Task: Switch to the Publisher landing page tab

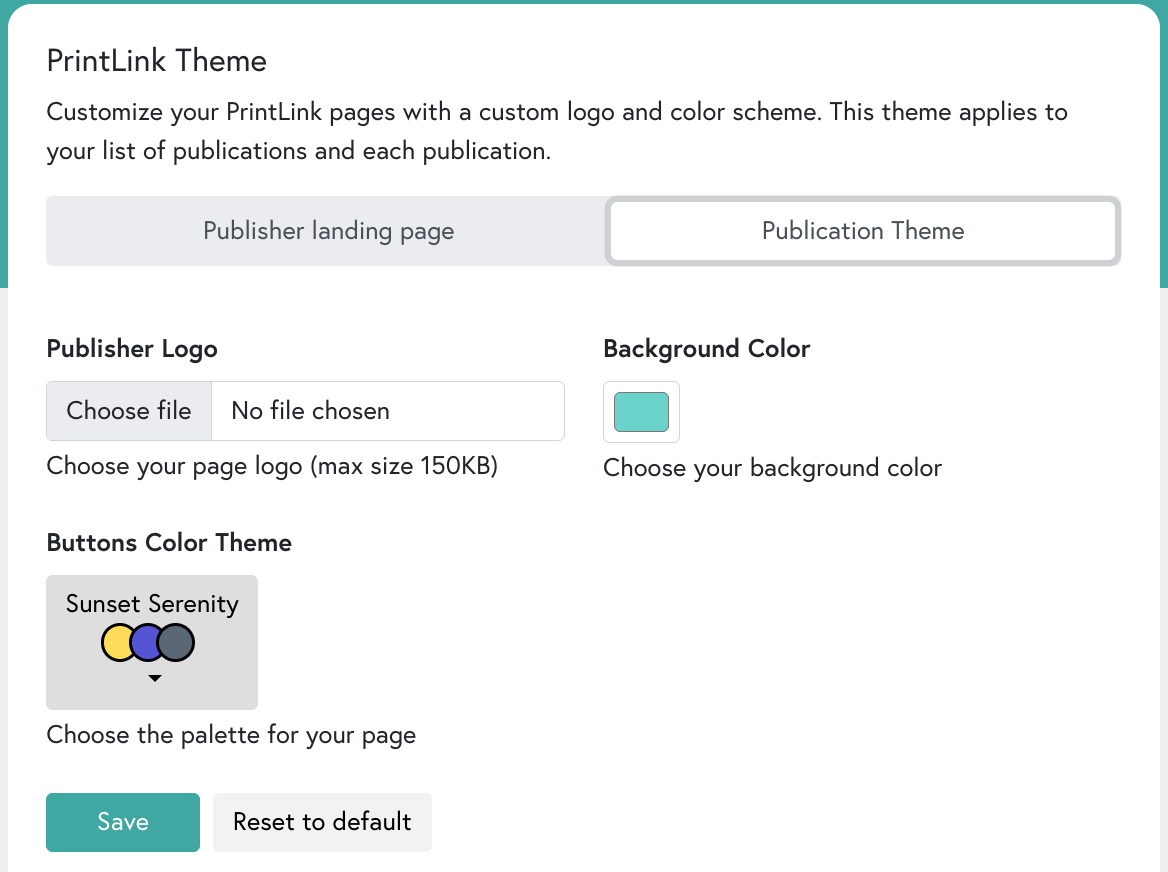Action: point(328,231)
